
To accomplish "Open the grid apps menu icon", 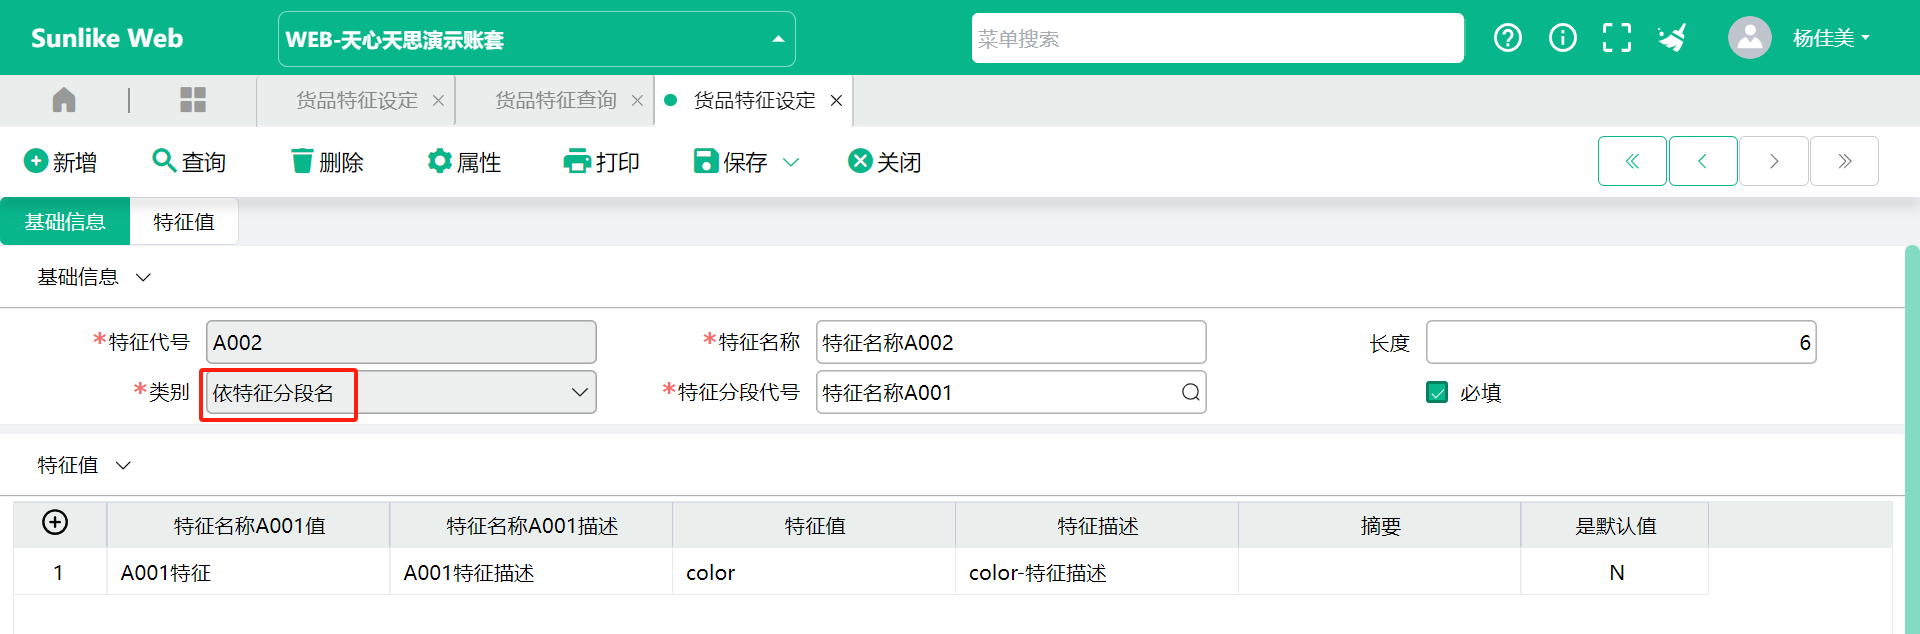I will pos(192,100).
